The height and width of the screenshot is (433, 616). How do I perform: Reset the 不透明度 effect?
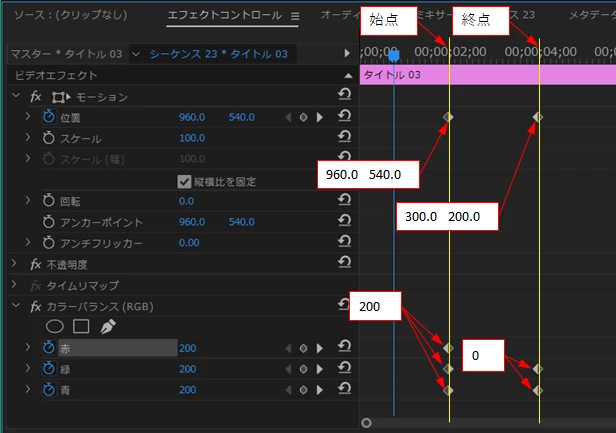(x=344, y=262)
